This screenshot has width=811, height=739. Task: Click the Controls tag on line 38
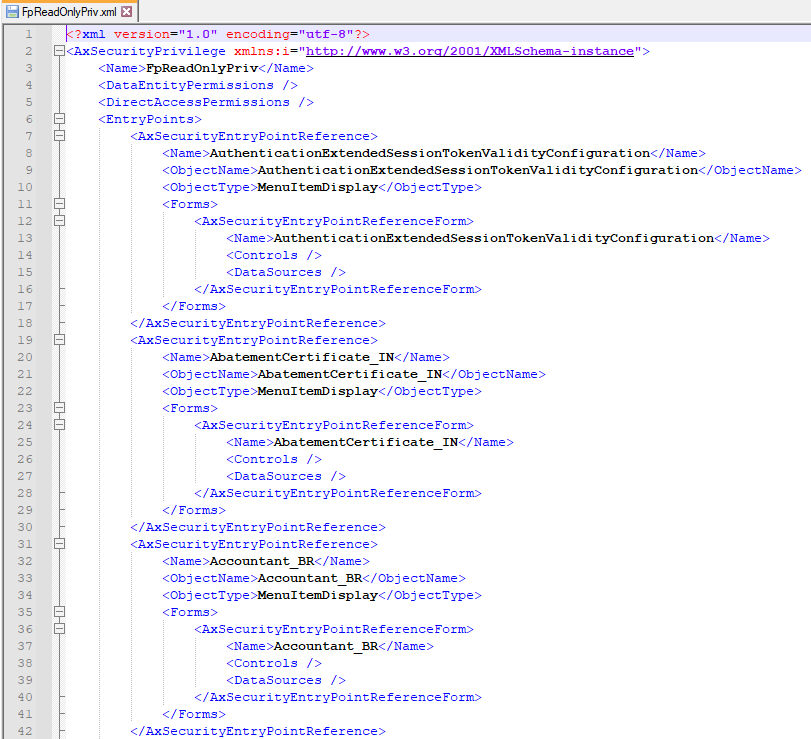[274, 663]
